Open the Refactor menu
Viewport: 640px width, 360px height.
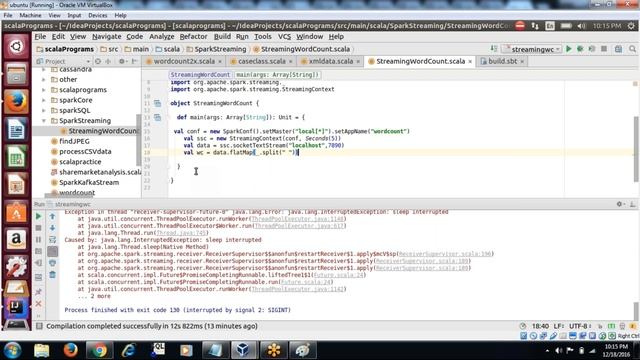[193, 36]
